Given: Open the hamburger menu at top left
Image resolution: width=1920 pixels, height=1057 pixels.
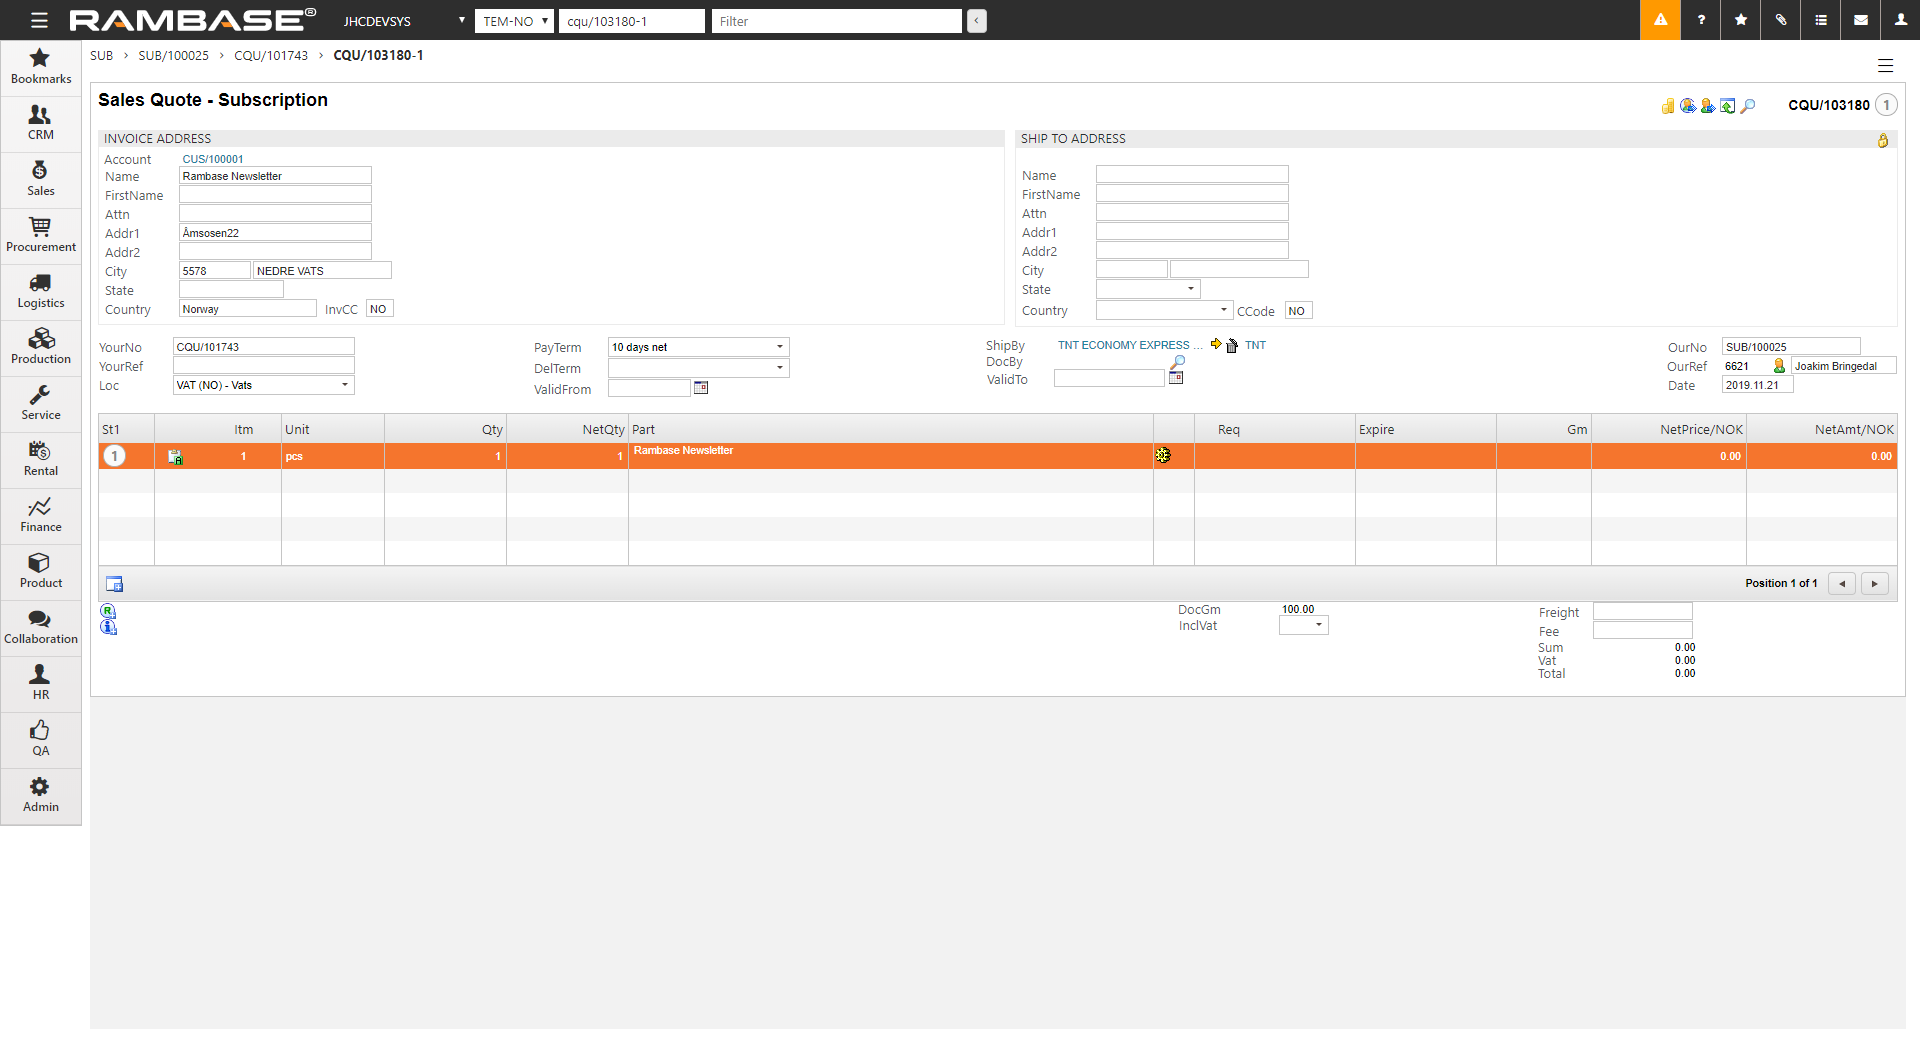Looking at the screenshot, I should click(x=39, y=20).
